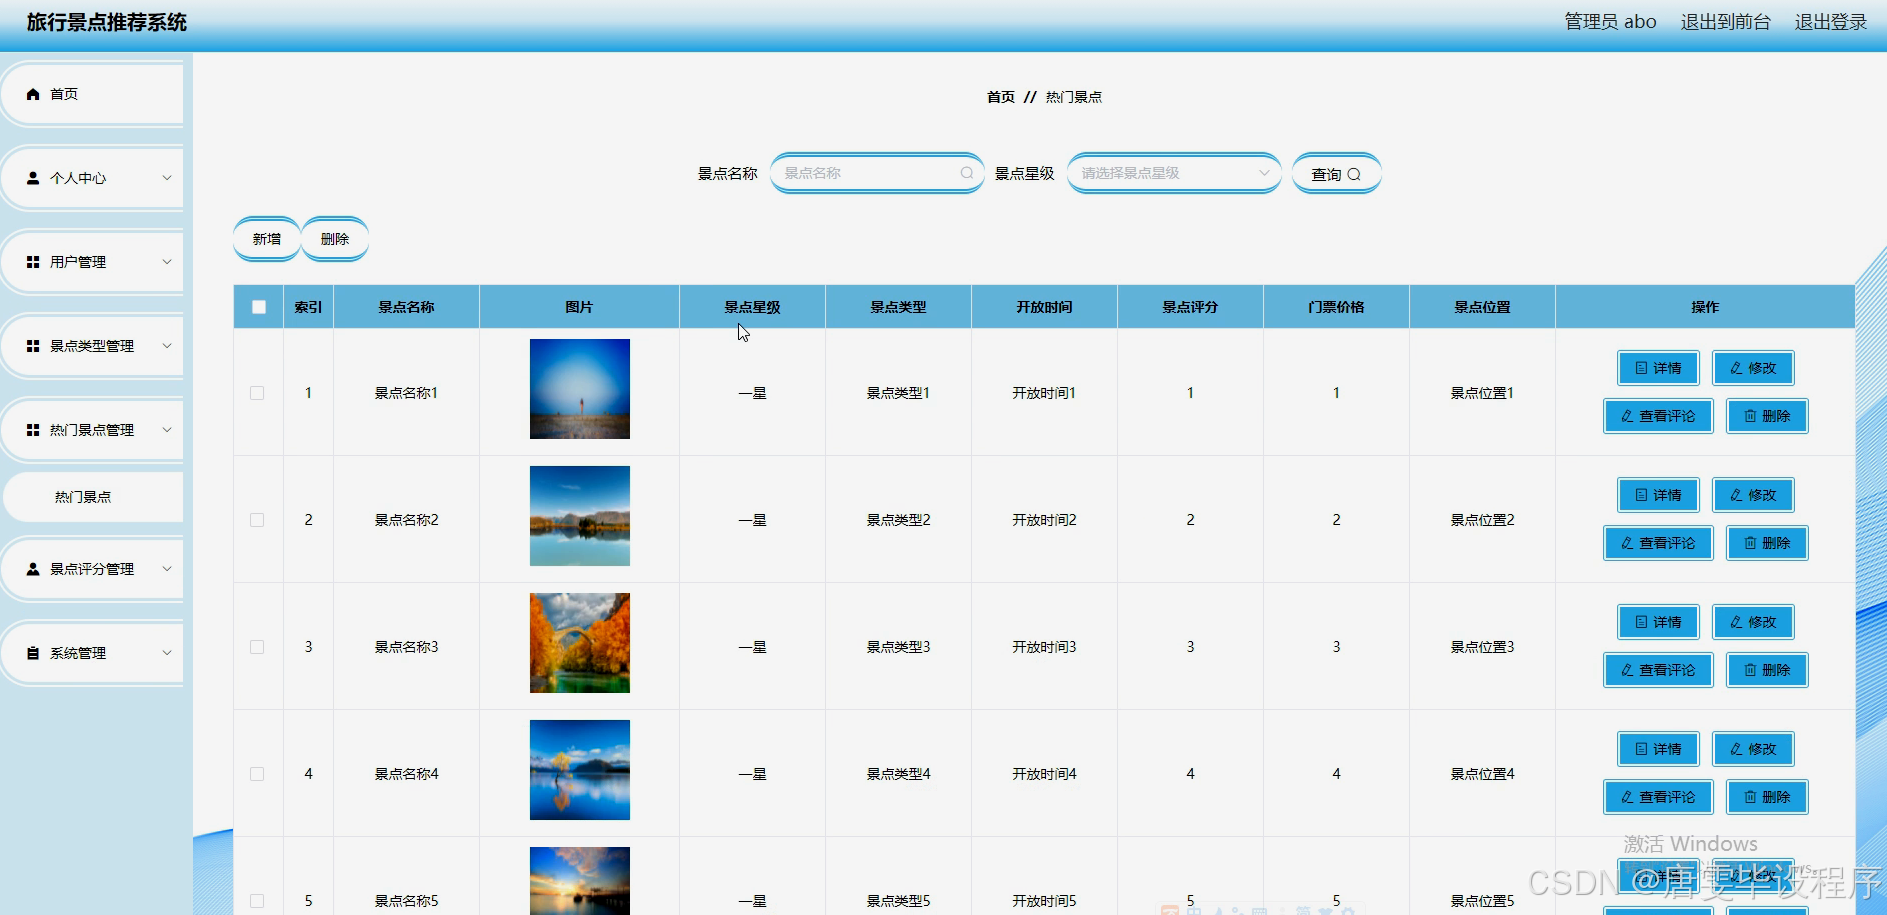Click 删除 in row 景点名称2

click(1767, 543)
